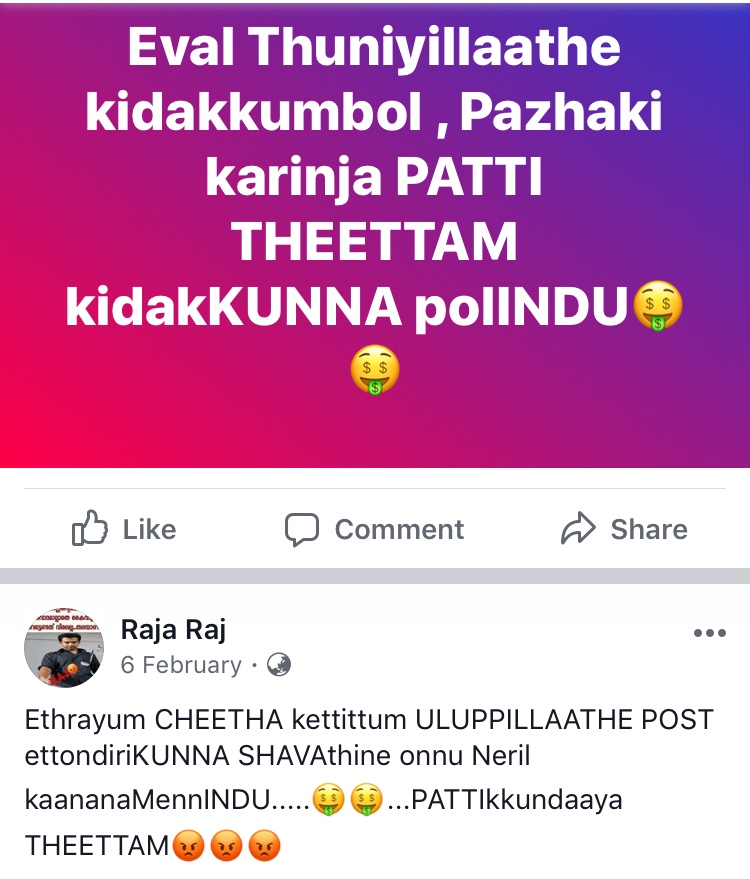This screenshot has width=750, height=879.
Task: Click the centered money-mouth emoji on the last line
Action: [x=375, y=369]
